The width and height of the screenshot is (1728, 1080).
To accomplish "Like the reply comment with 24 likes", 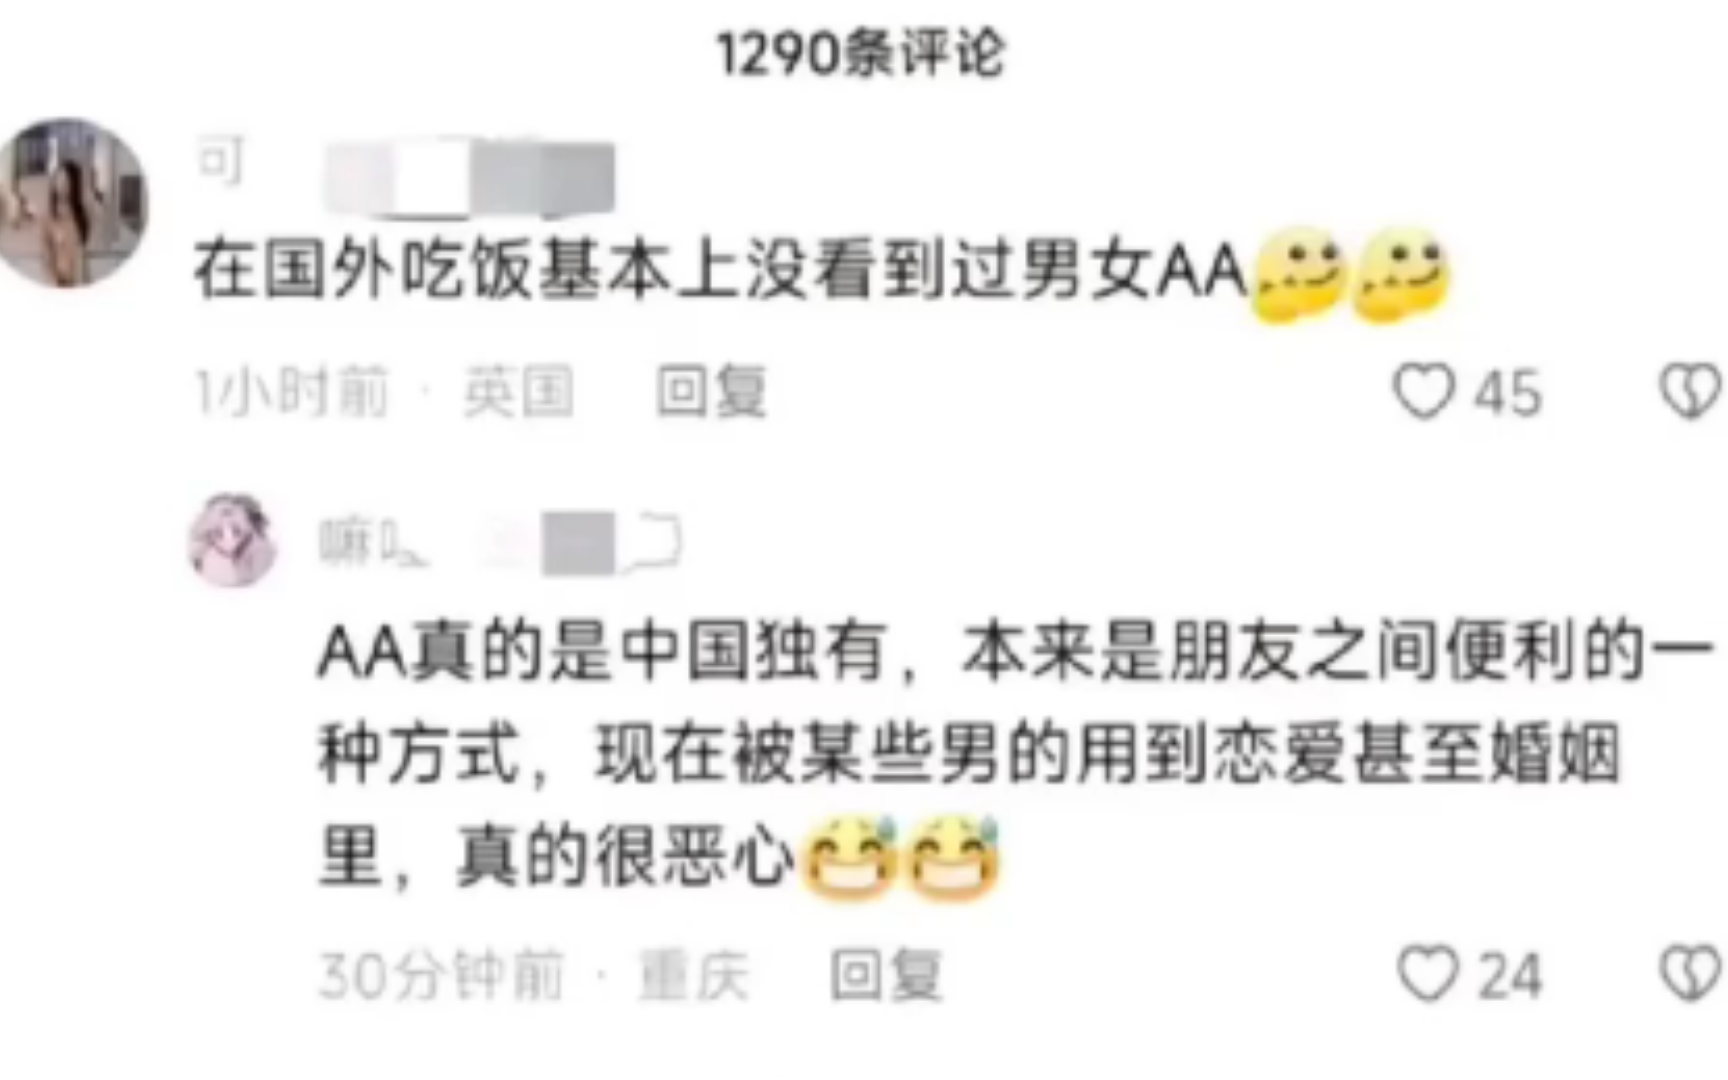I will tap(1428, 973).
